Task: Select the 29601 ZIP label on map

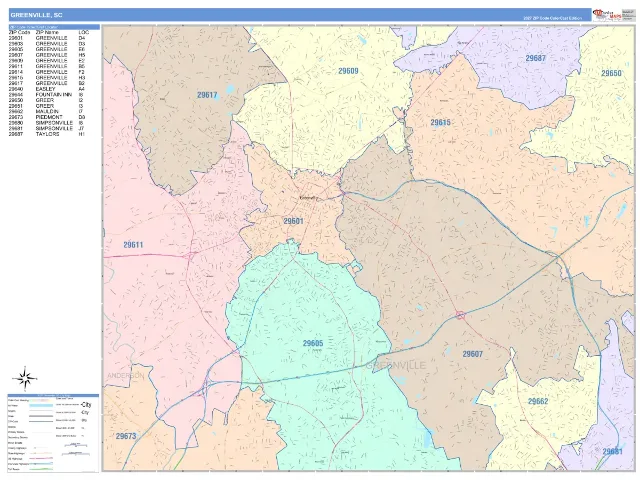Action: coord(293,221)
